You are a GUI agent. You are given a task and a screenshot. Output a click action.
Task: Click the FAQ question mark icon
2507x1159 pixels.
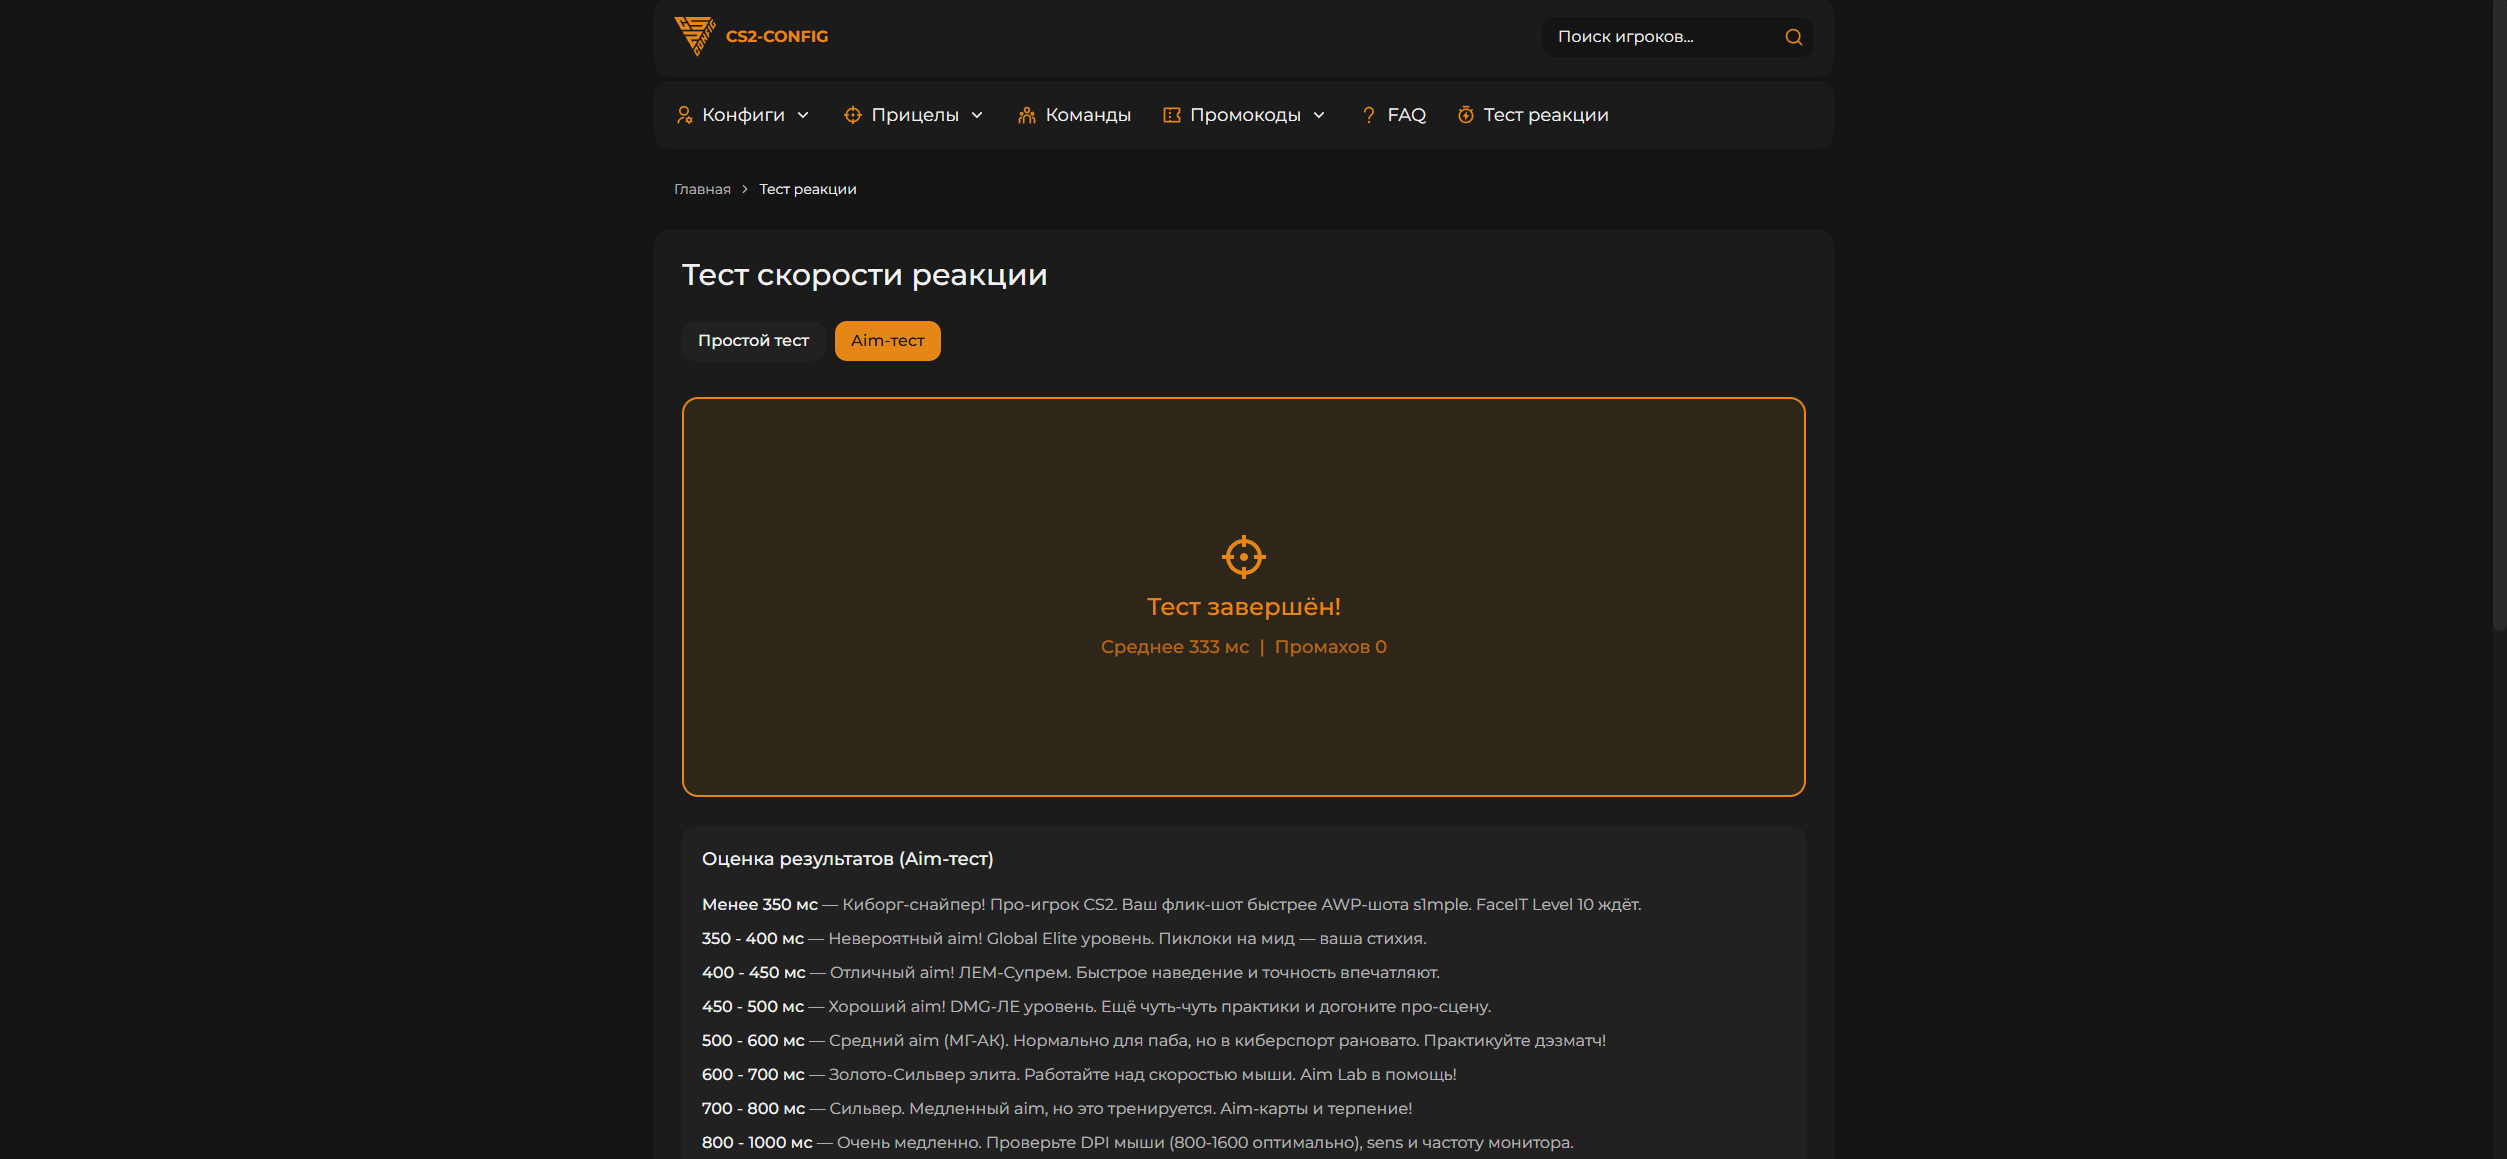pos(1368,115)
